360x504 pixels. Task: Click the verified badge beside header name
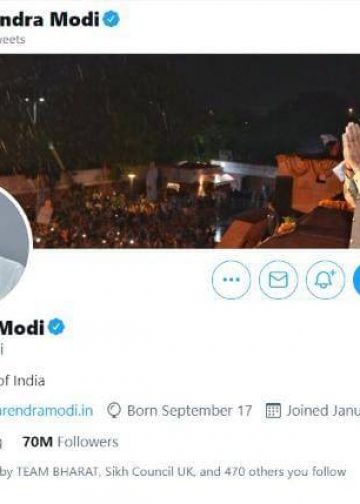pyautogui.click(x=111, y=19)
